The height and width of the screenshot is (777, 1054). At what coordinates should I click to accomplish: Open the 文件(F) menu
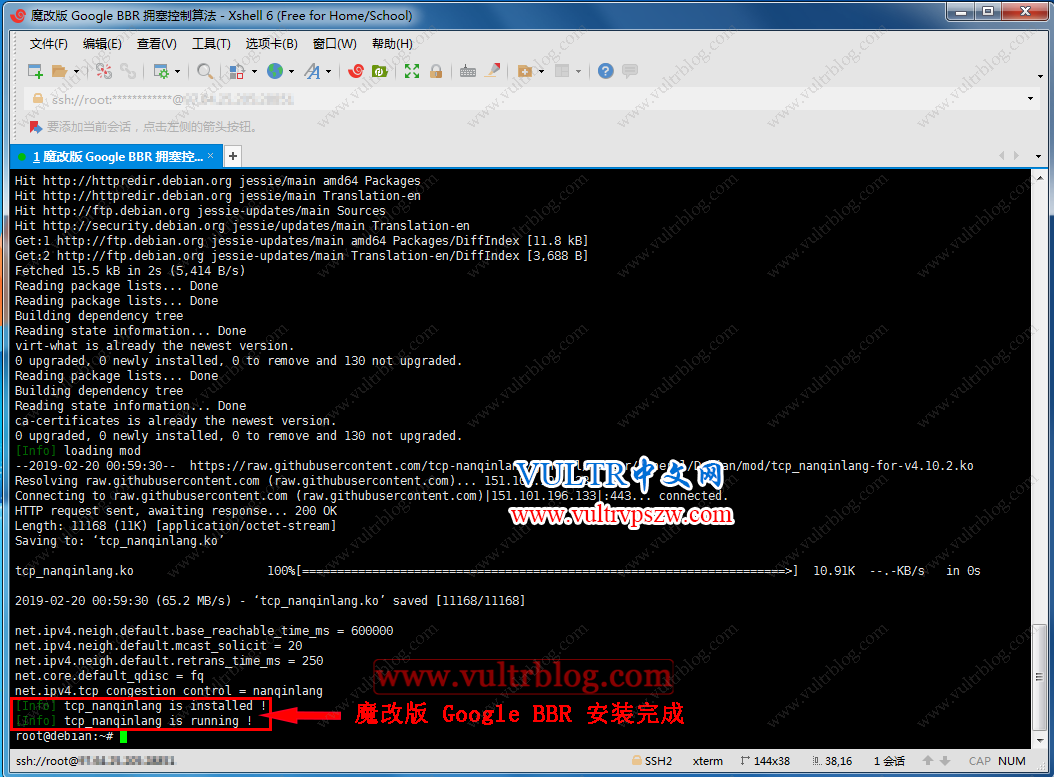48,44
